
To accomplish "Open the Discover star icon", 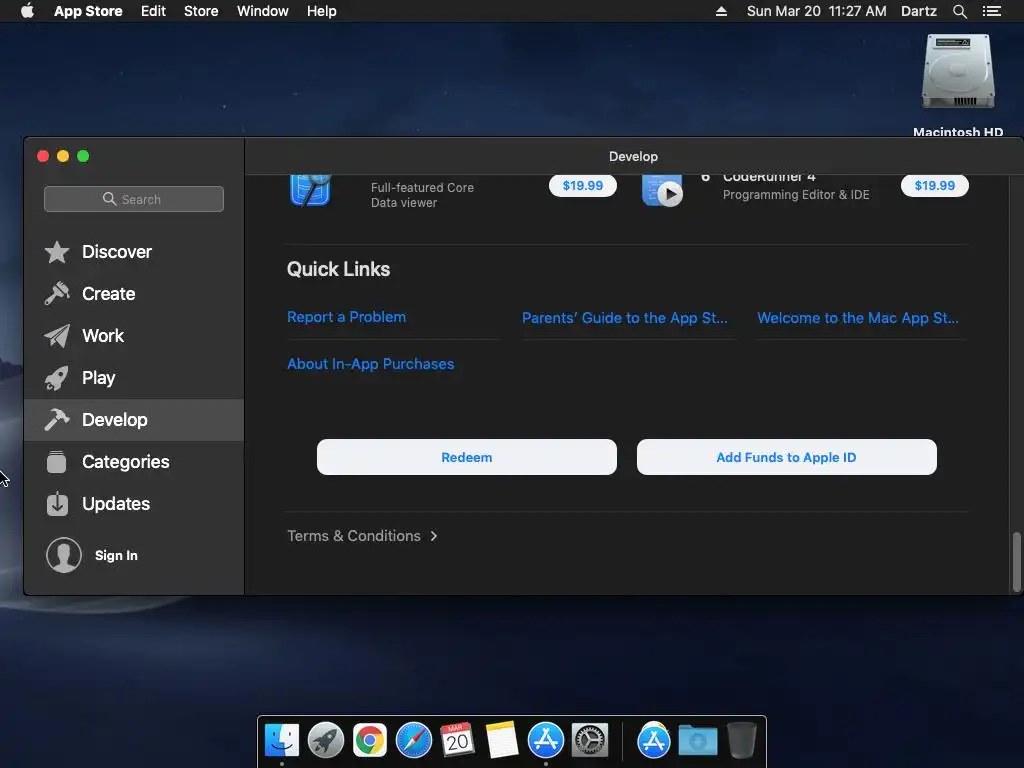I will pos(57,252).
